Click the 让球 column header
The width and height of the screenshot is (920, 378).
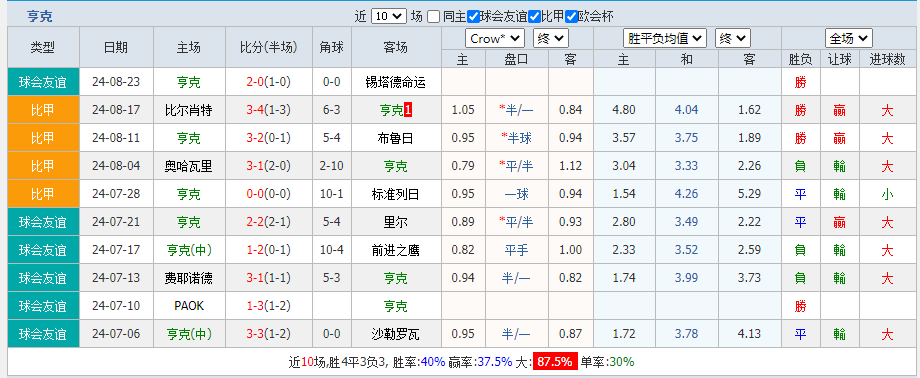(x=840, y=59)
